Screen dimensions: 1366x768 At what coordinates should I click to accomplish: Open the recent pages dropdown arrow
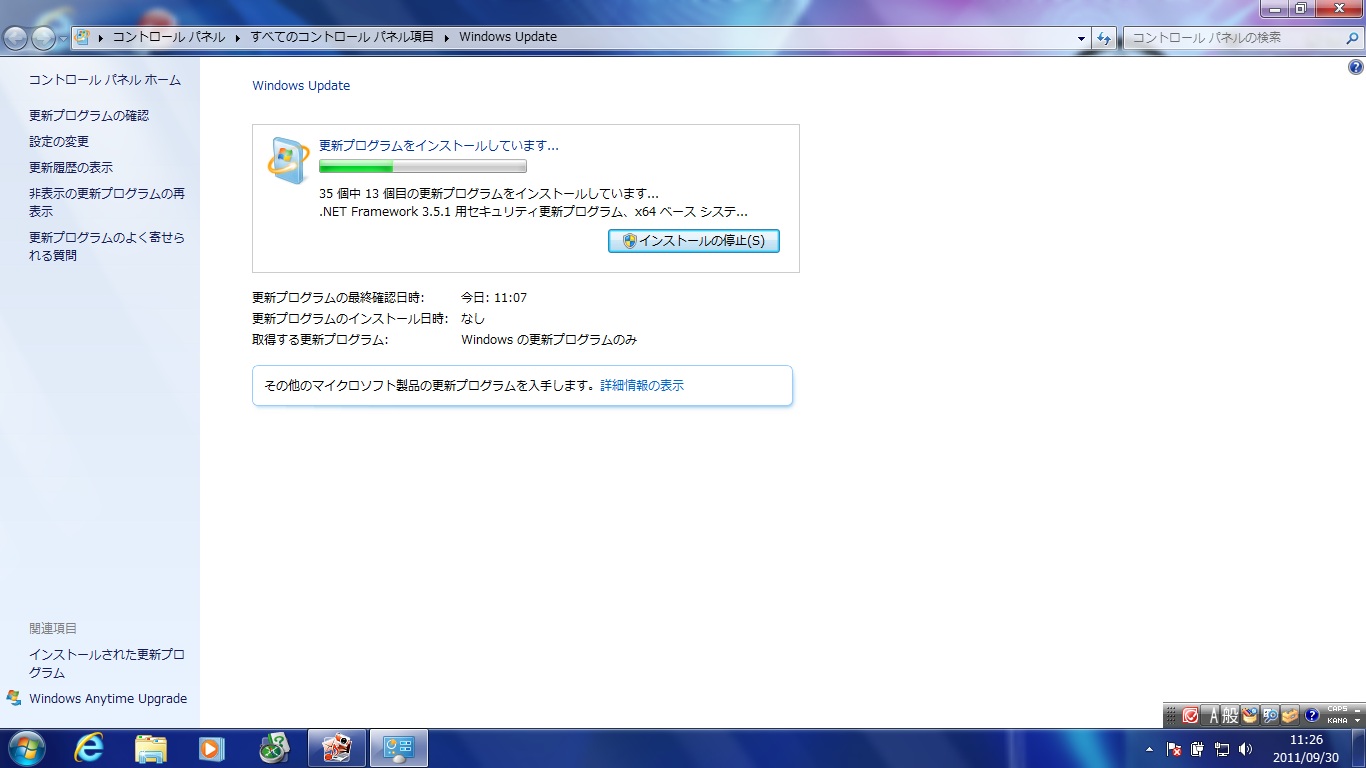[x=64, y=38]
